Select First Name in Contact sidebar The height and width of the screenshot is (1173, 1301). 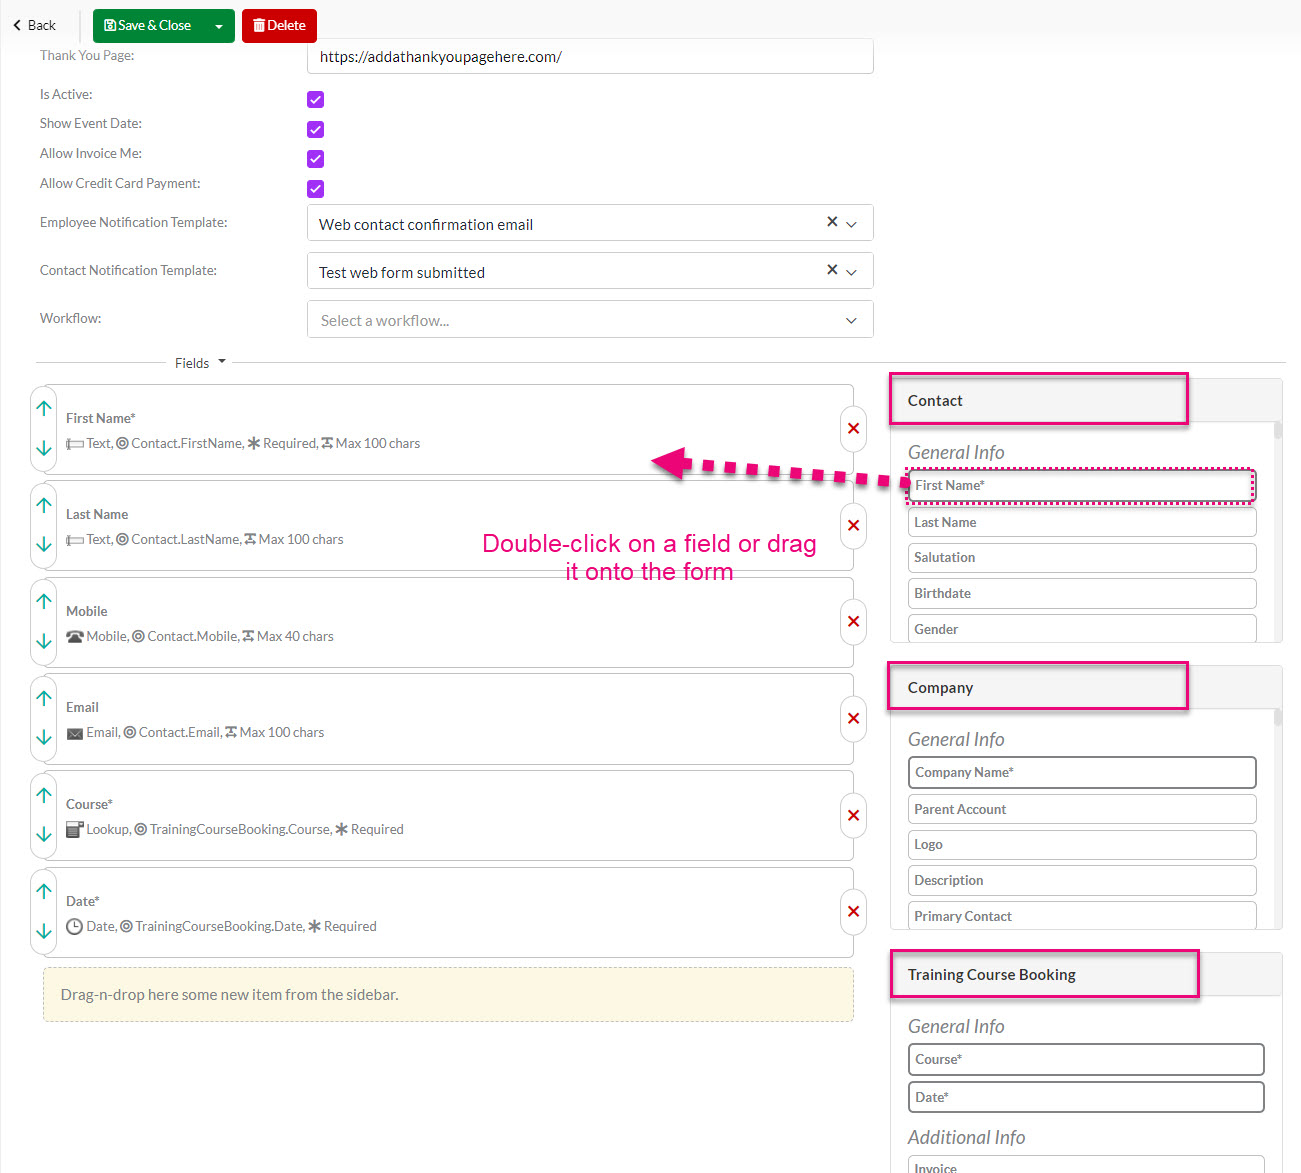coord(1081,485)
